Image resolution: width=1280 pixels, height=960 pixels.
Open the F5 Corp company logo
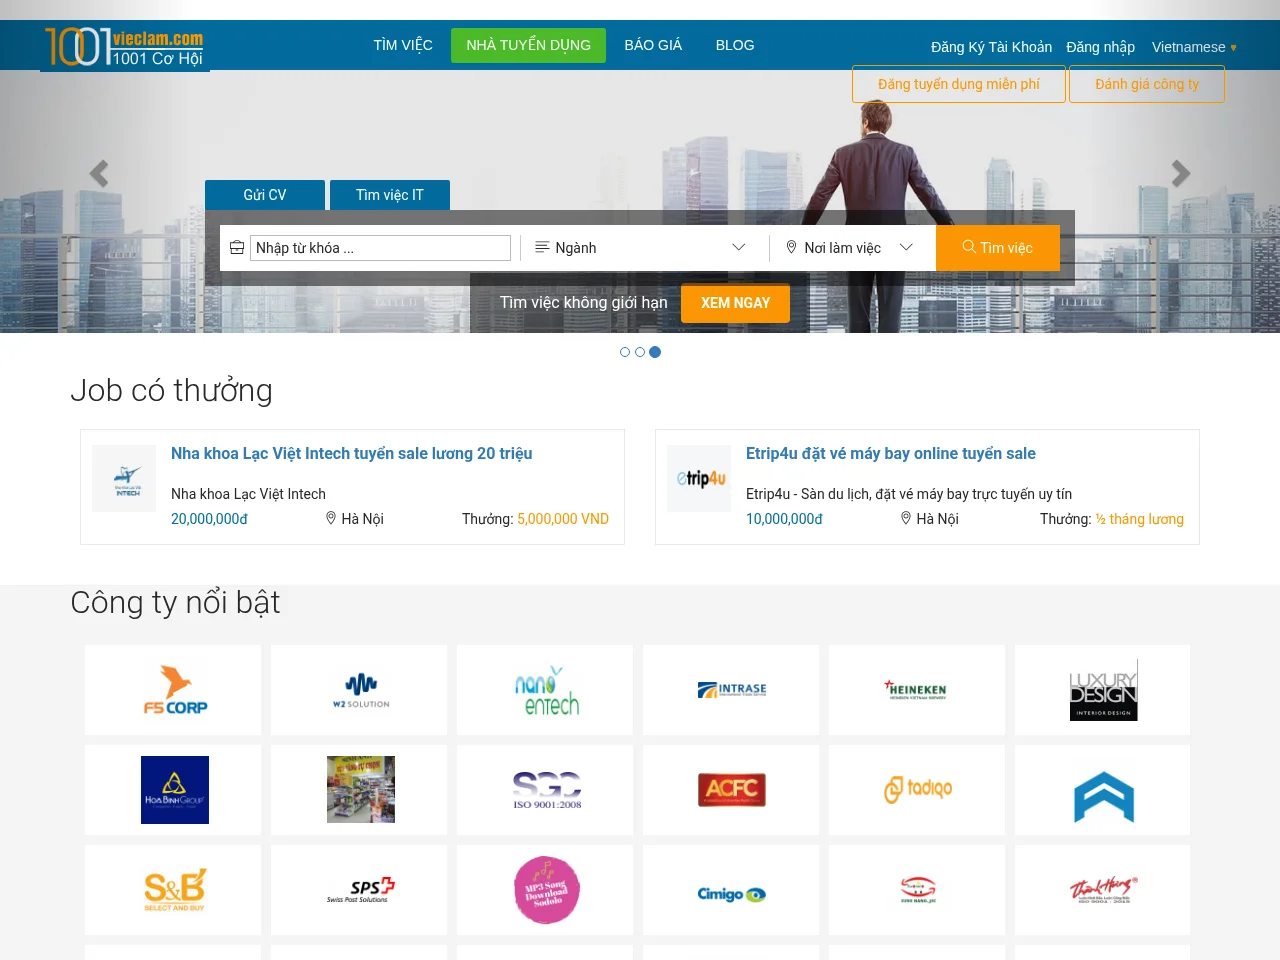(x=173, y=690)
